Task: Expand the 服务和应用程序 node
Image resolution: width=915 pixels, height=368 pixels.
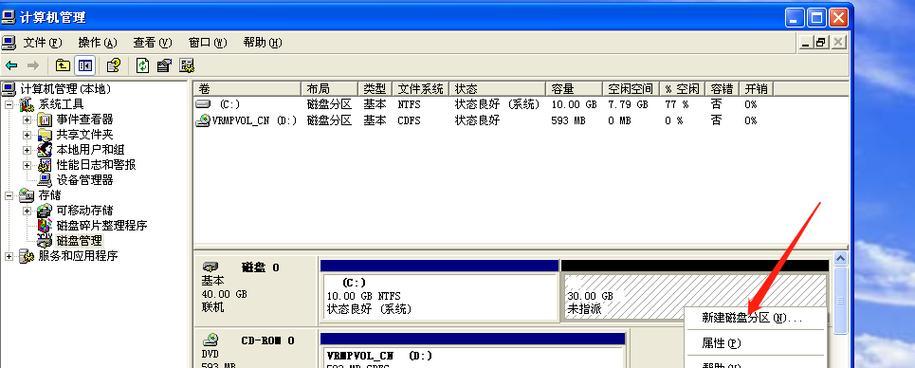Action: [9, 255]
